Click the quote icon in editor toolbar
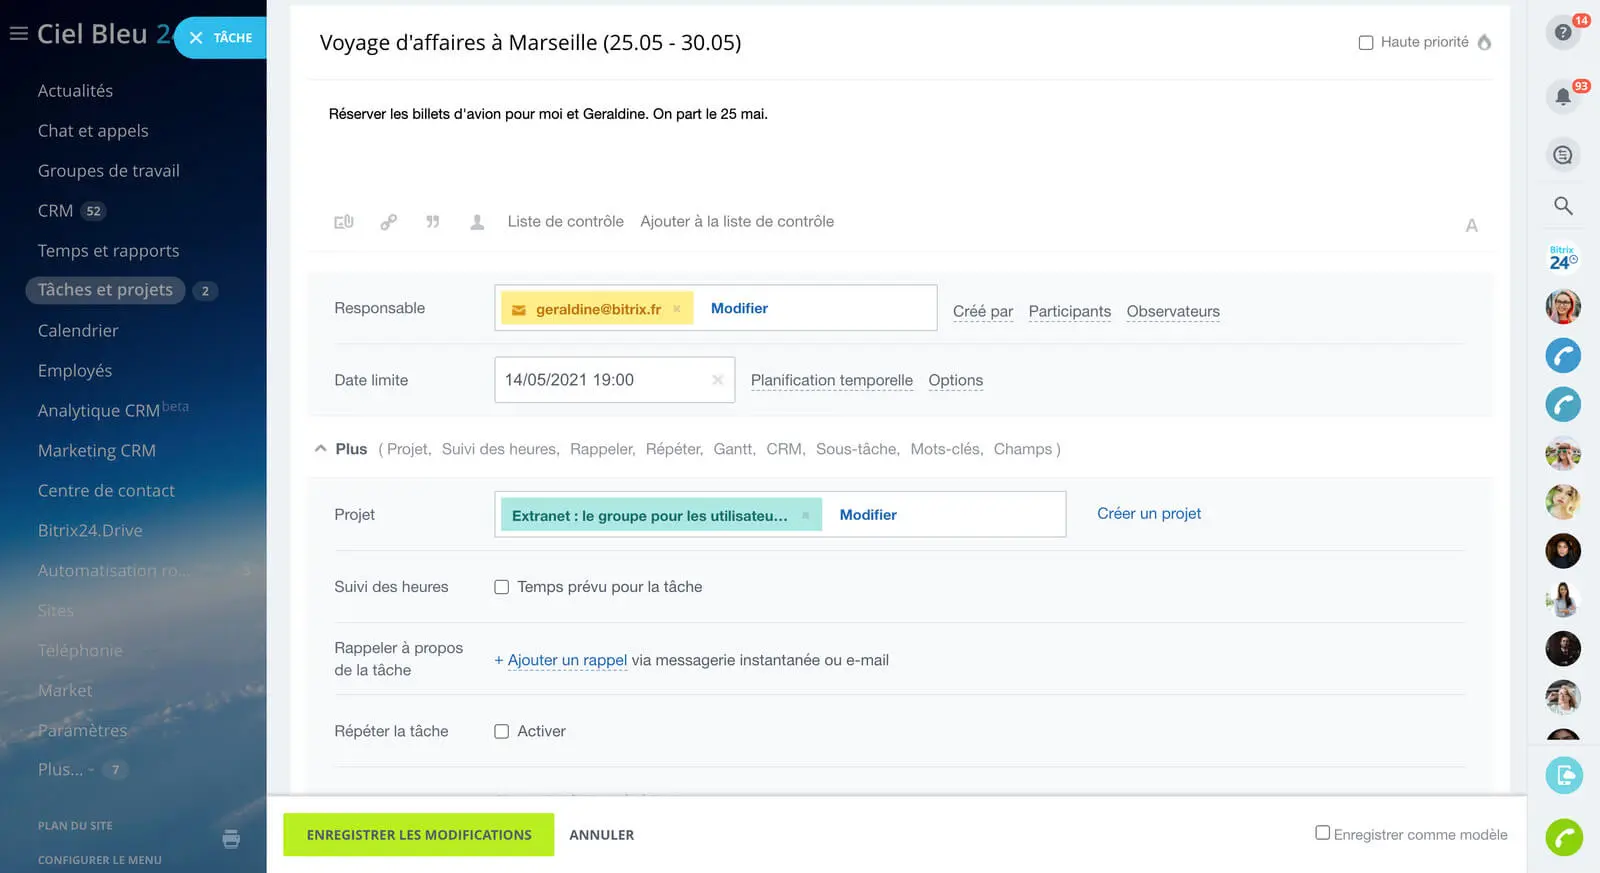 tap(433, 222)
